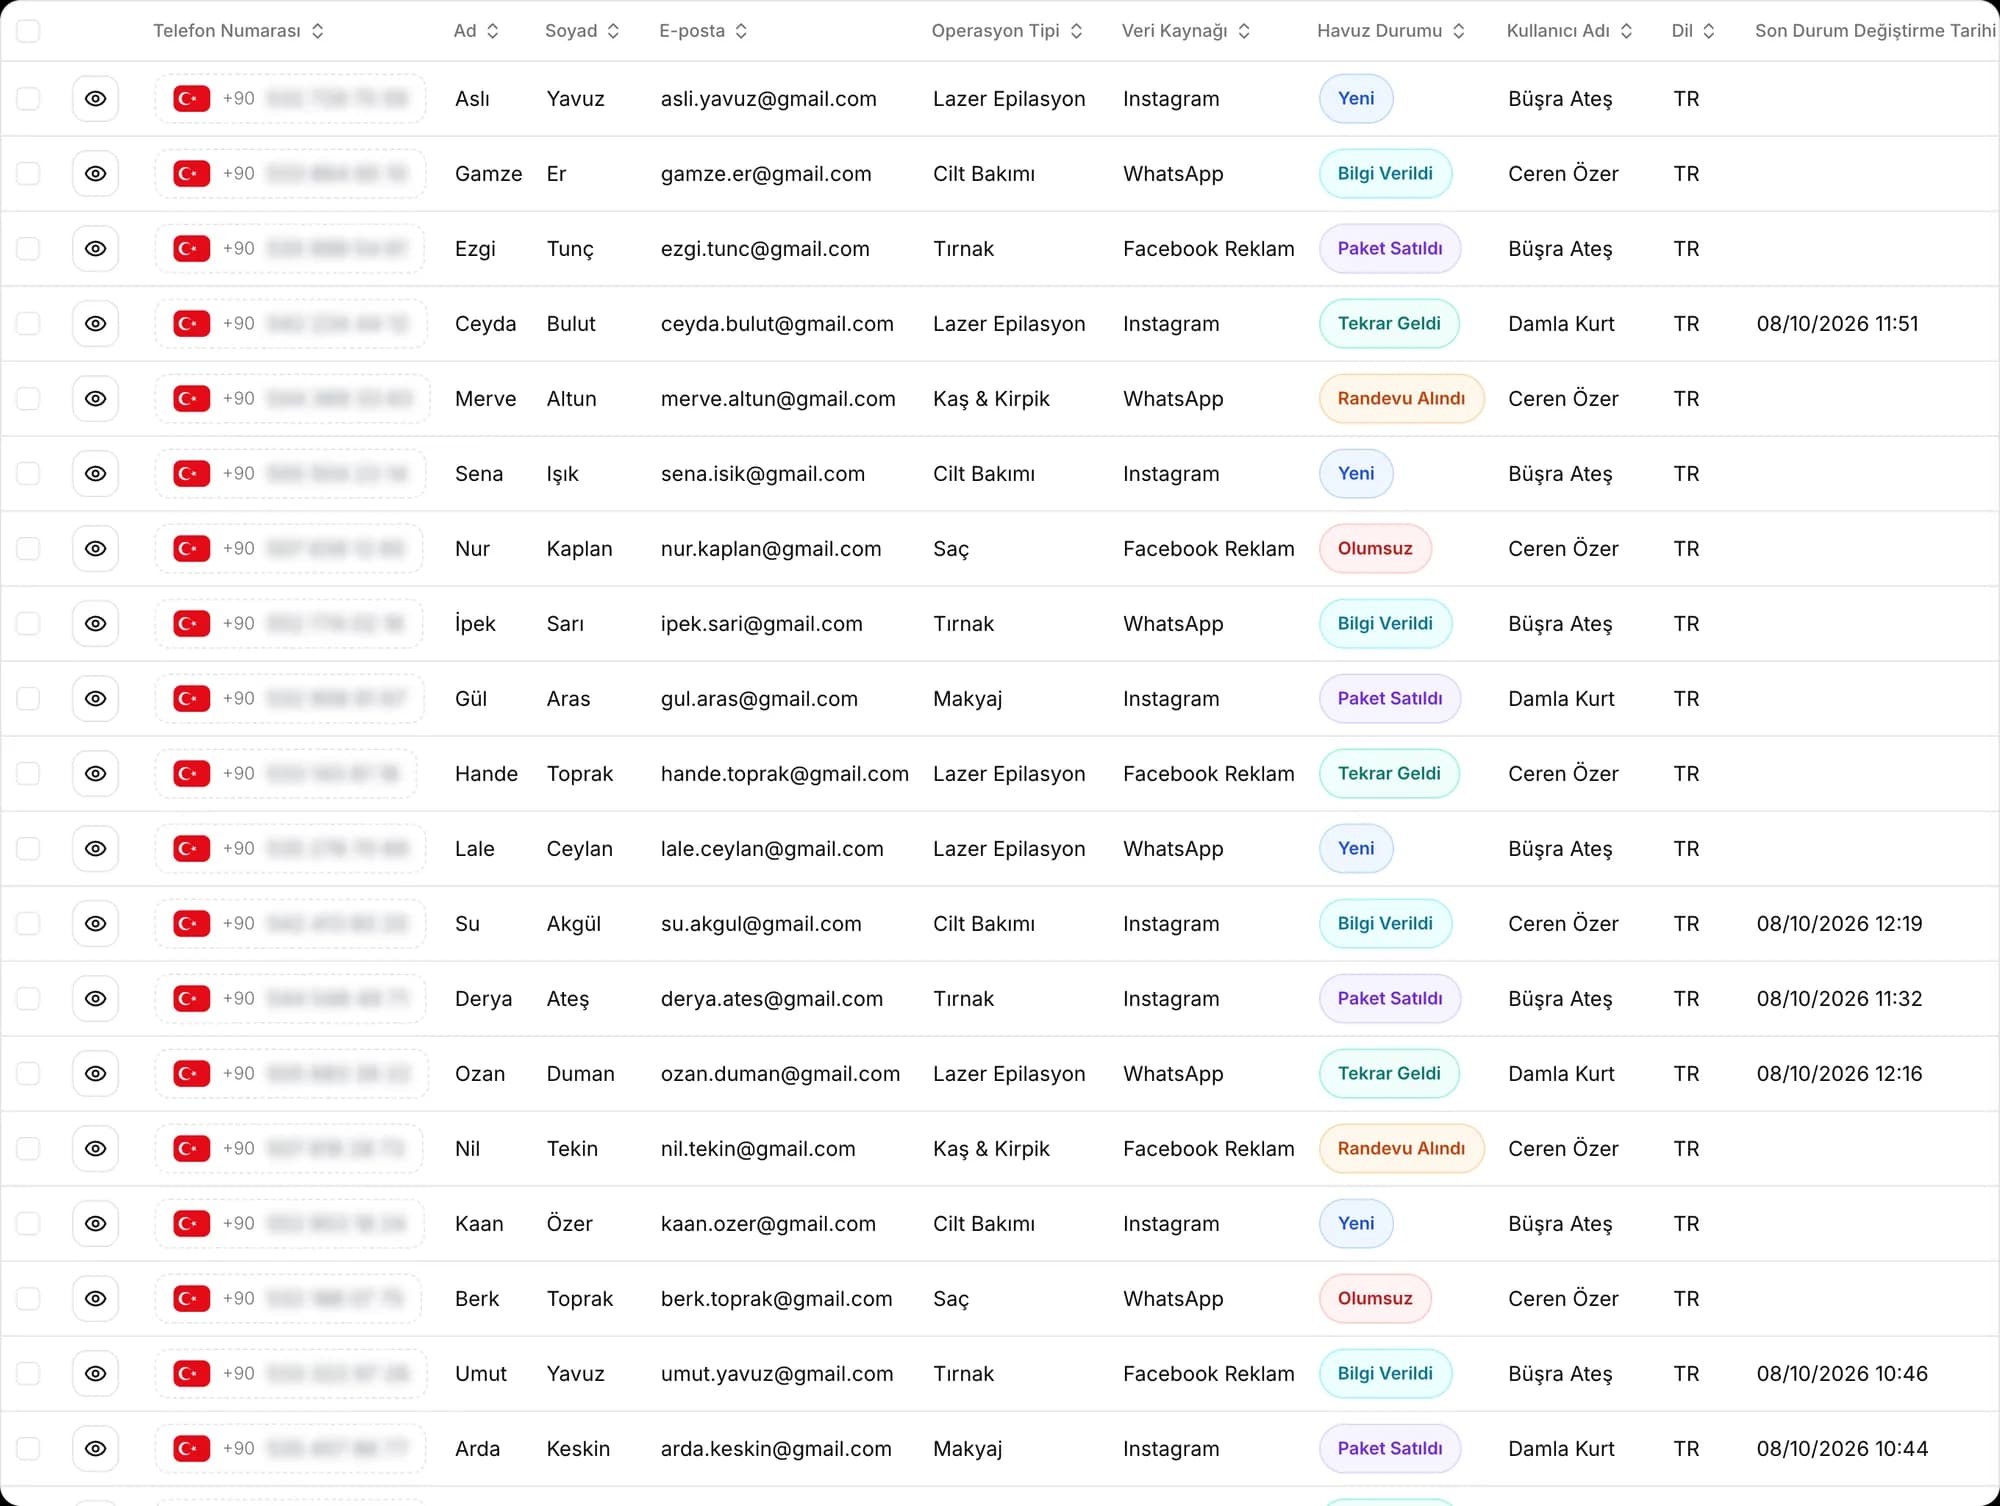Sort by Veri Kaynağı header
2000x1506 pixels.
click(x=1186, y=31)
